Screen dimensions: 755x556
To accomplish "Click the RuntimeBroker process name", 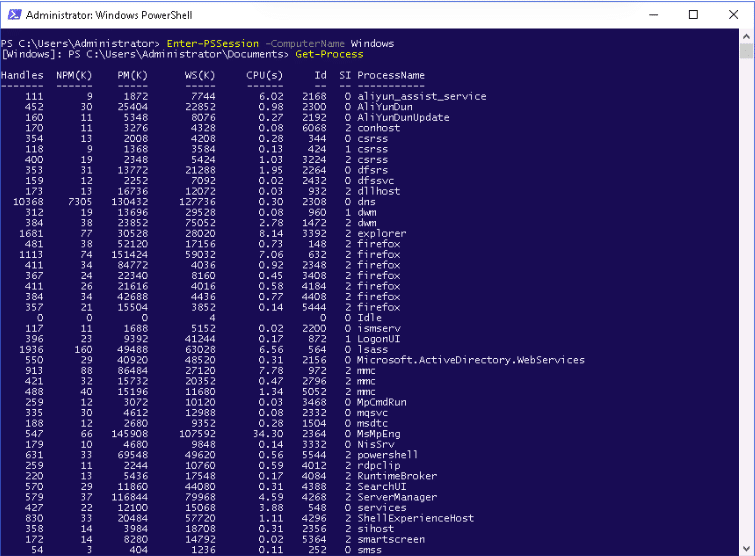I will point(397,476).
